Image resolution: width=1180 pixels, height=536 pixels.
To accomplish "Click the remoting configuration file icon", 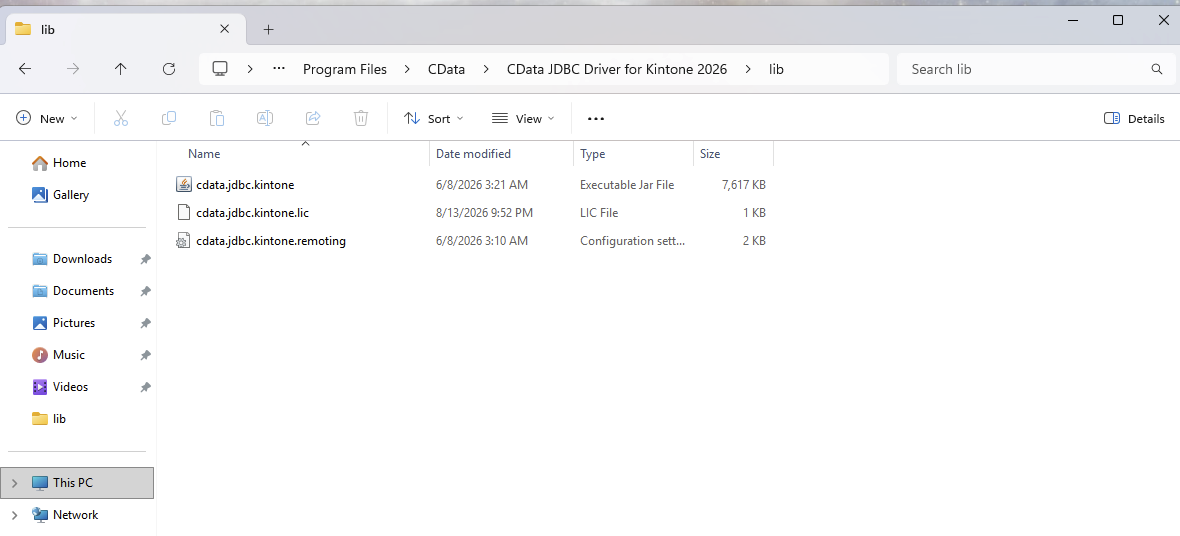I will [x=184, y=241].
